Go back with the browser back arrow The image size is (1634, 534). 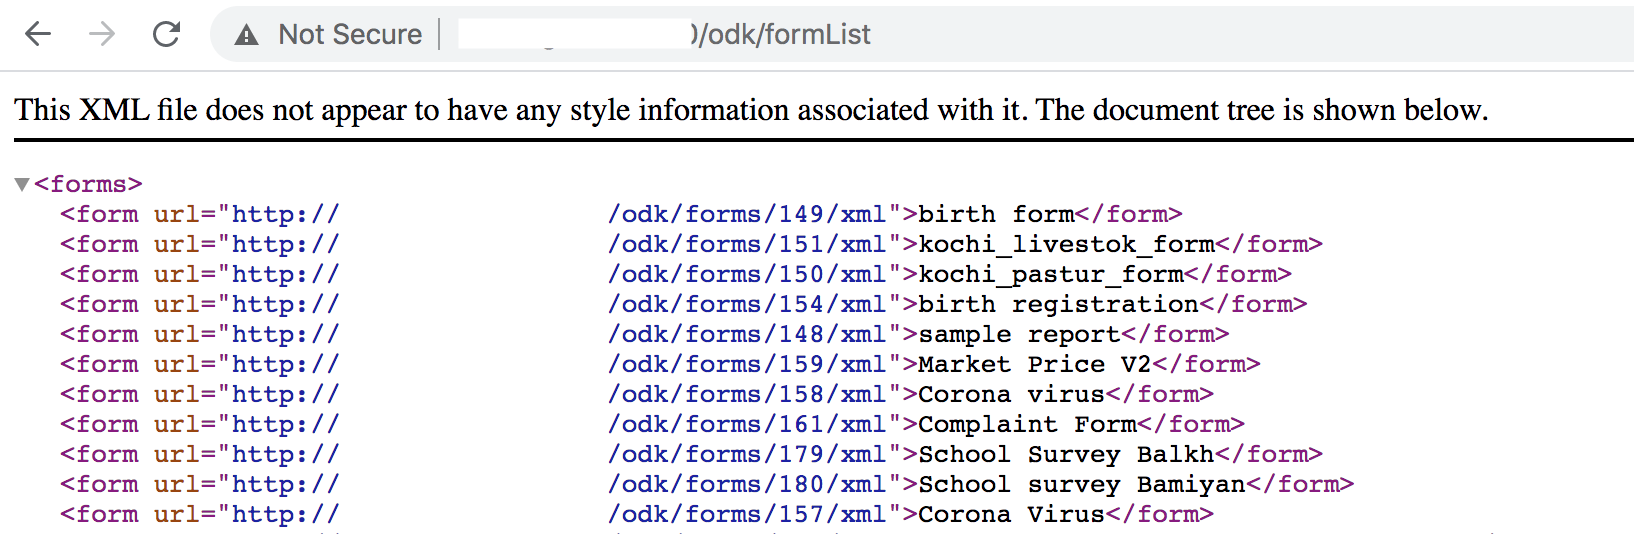tap(38, 34)
